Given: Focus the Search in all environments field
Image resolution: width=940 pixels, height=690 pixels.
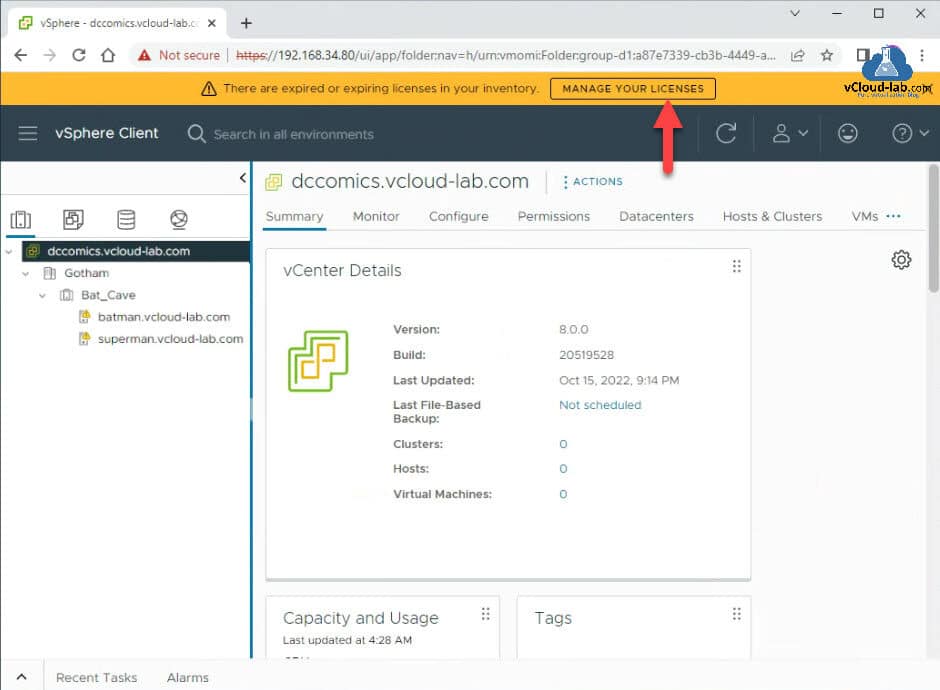Looking at the screenshot, I should (x=294, y=134).
